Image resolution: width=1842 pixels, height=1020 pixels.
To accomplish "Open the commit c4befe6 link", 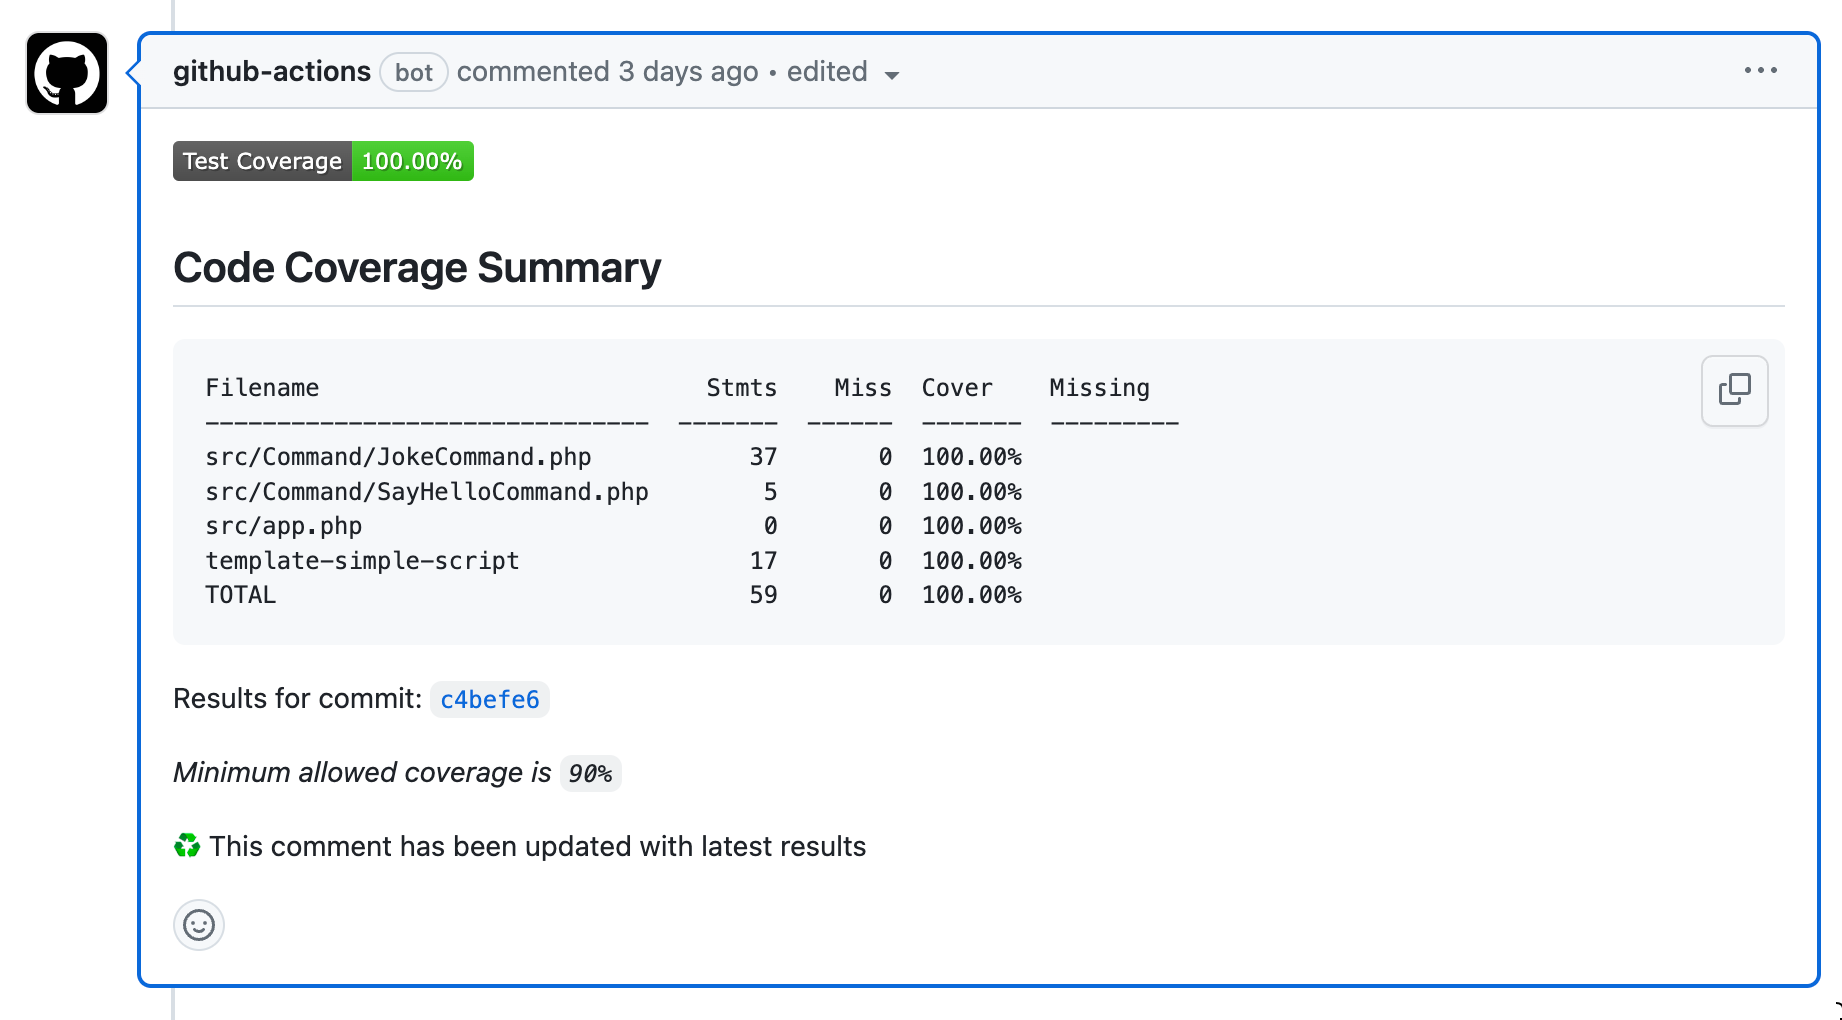I will [x=489, y=699].
